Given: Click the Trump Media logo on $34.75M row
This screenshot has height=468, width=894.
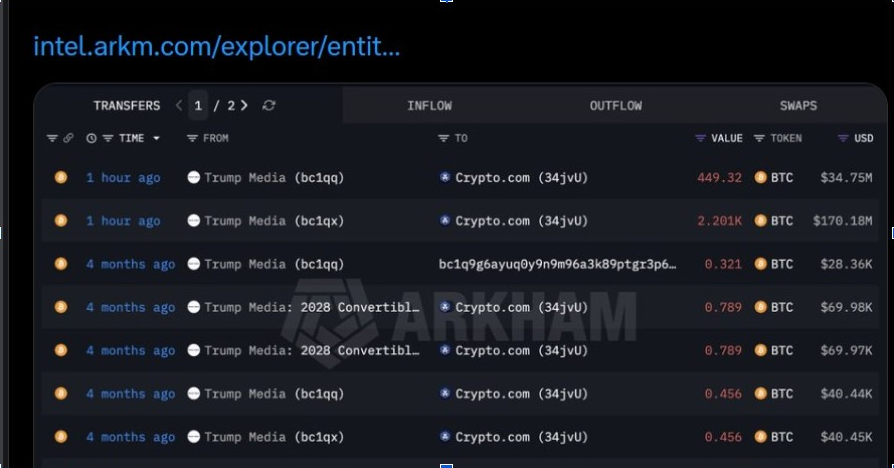Looking at the screenshot, I should pyautogui.click(x=194, y=177).
